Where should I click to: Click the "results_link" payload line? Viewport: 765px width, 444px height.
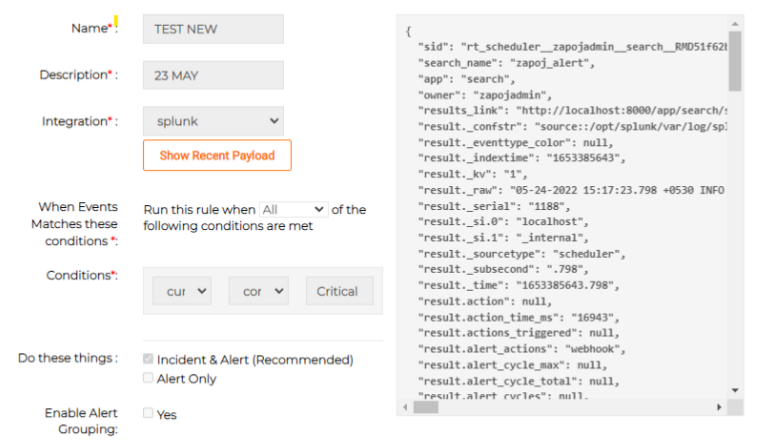click(x=573, y=111)
